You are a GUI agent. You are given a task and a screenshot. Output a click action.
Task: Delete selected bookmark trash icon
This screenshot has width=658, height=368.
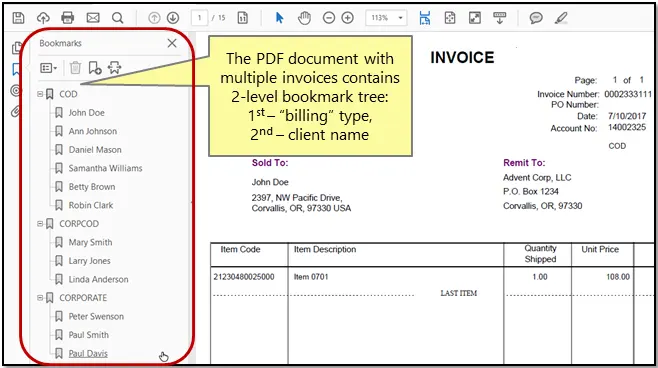click(x=75, y=67)
